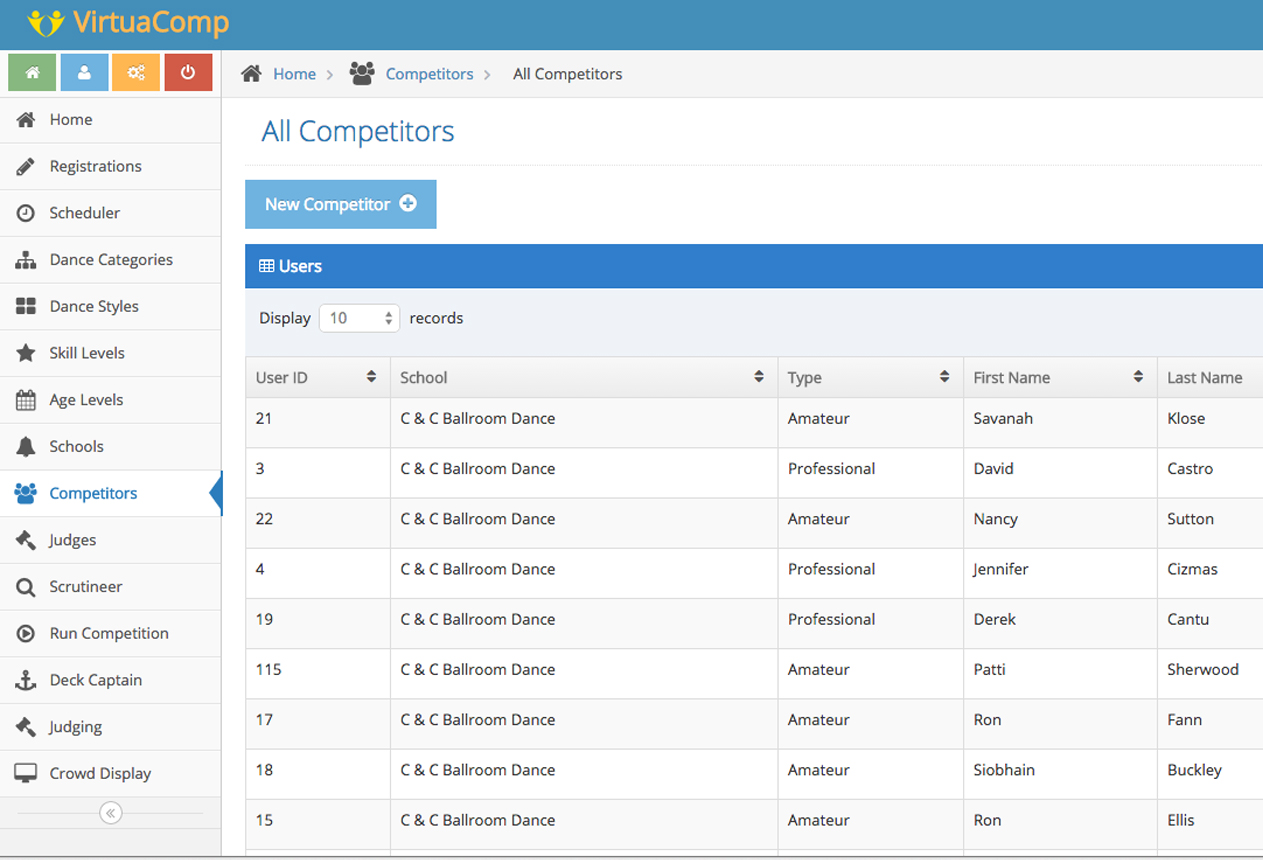Collapse the sidebar with double-chevron icon
This screenshot has height=860, width=1263.
point(111,813)
